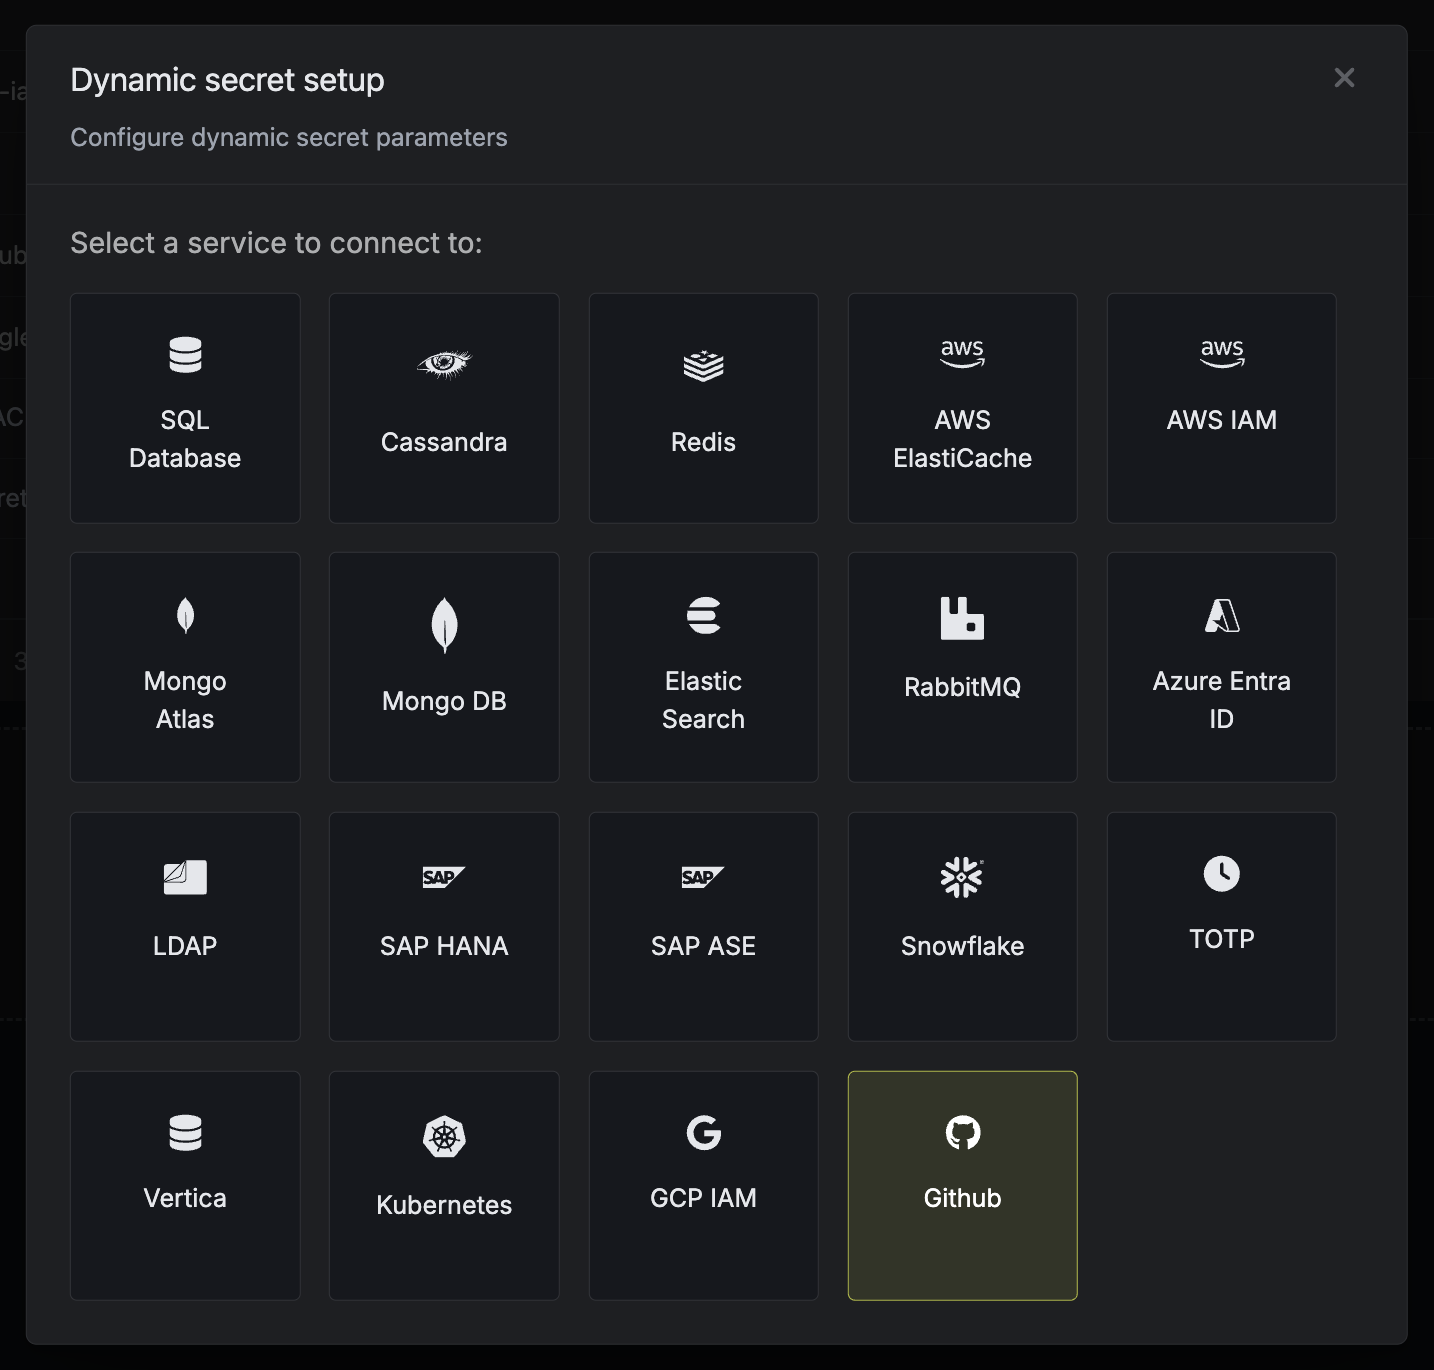The image size is (1434, 1370).
Task: Pick the SAP HANA label
Action: [x=444, y=946]
